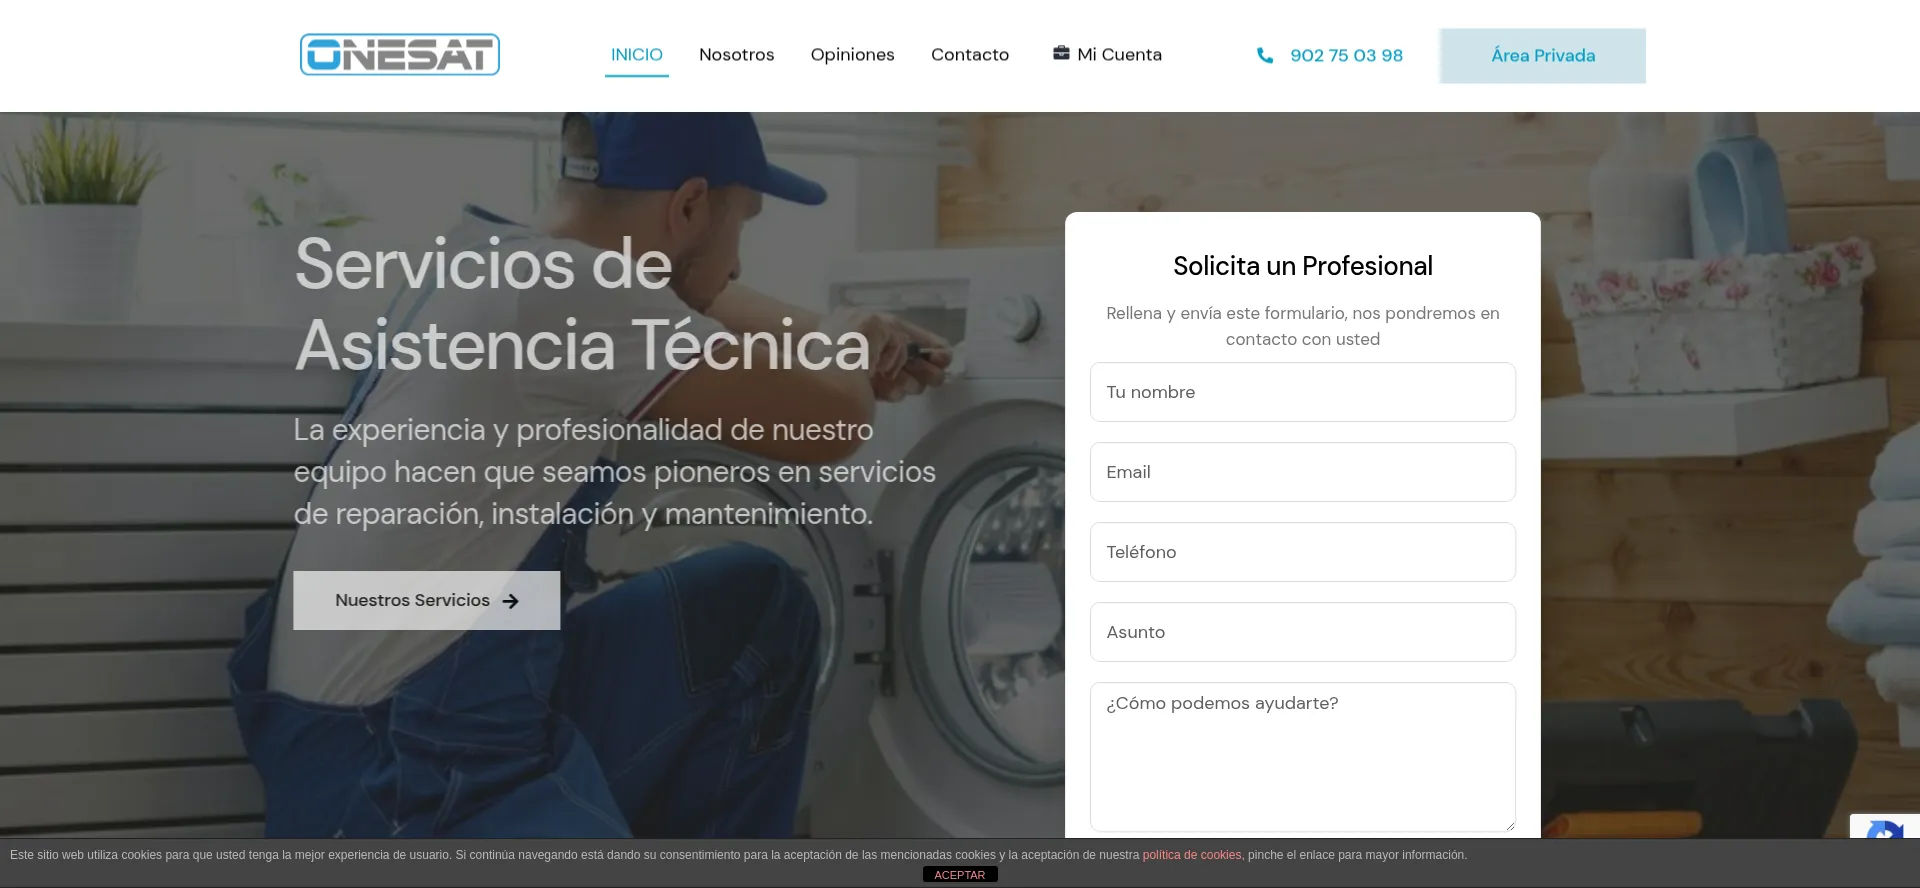This screenshot has width=1920, height=888.
Task: Click into the Teléfono field
Action: [x=1302, y=552]
